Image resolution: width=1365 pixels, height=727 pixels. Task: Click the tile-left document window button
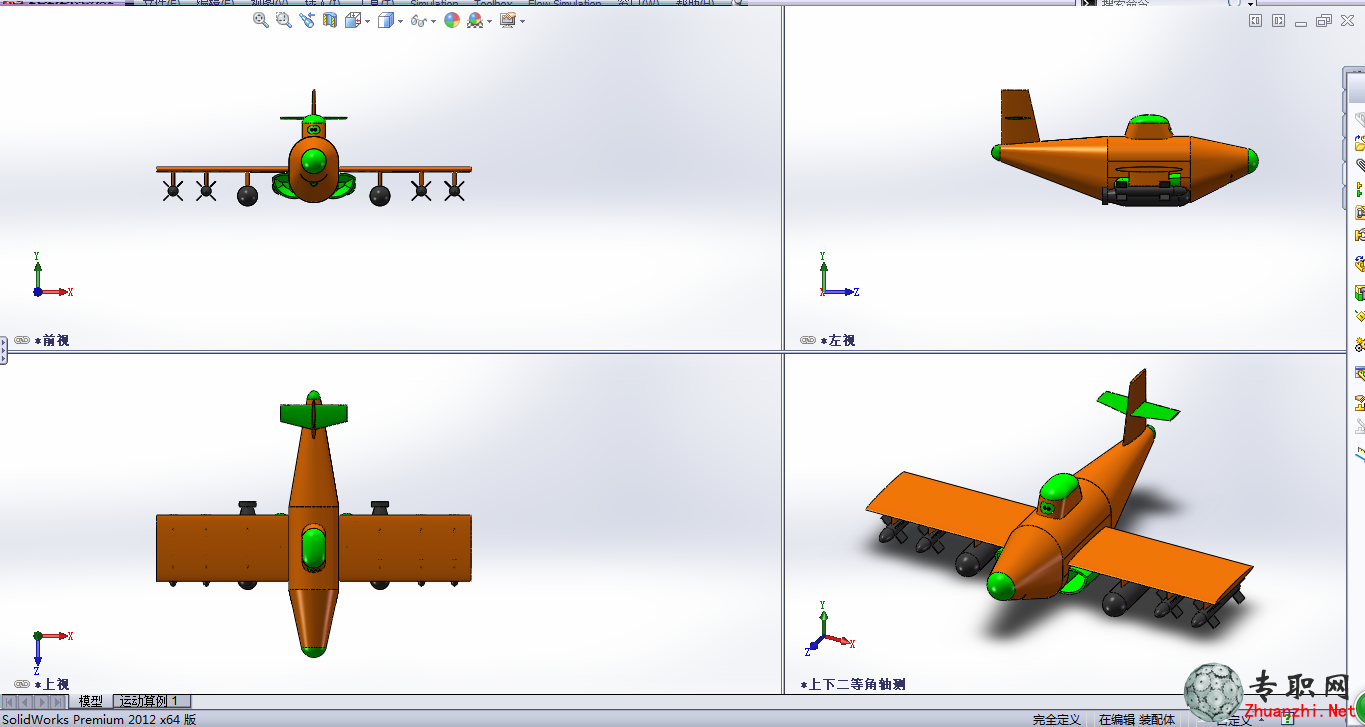[1256, 20]
